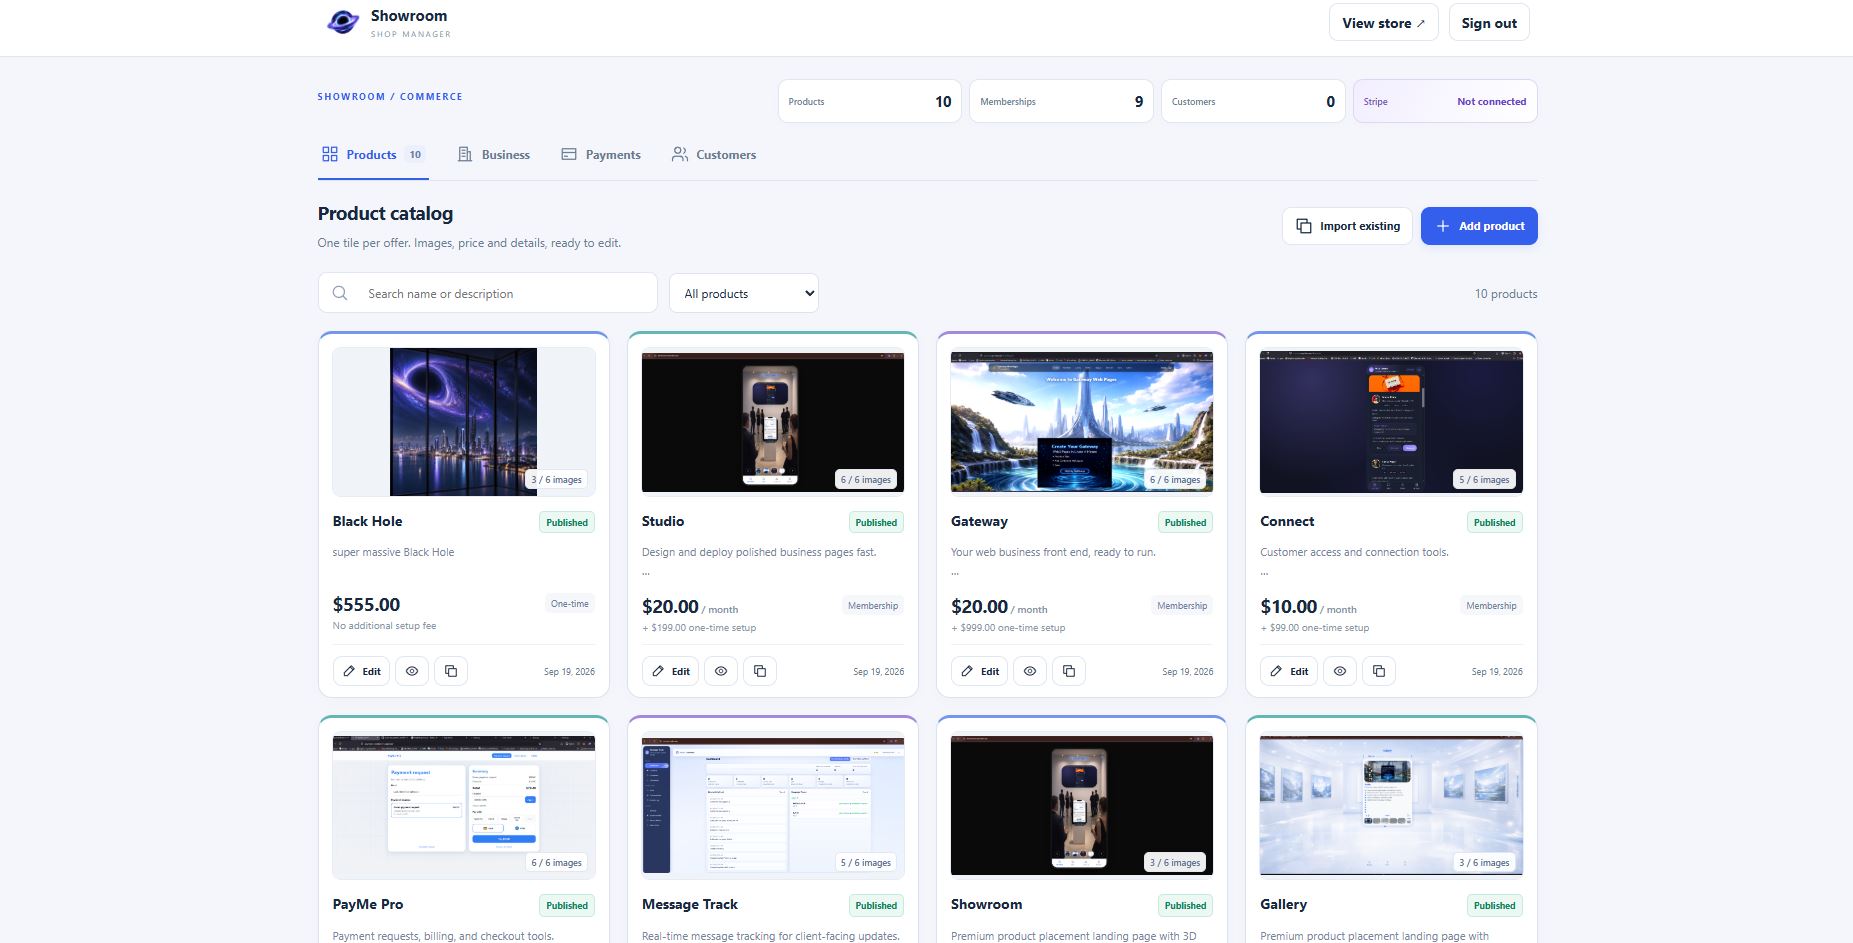Screen dimensions: 1853x943
Task: Open the Message Track product thumbnail
Action: 773,806
